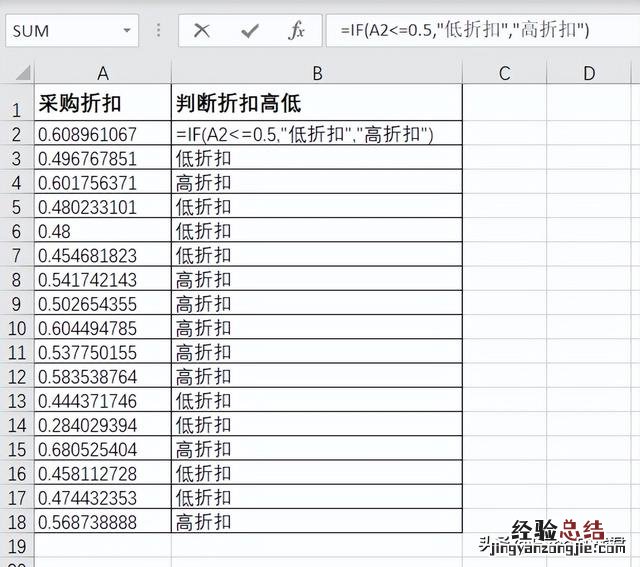640x567 pixels.
Task: Select cell B2 containing the IF formula
Action: [316, 134]
